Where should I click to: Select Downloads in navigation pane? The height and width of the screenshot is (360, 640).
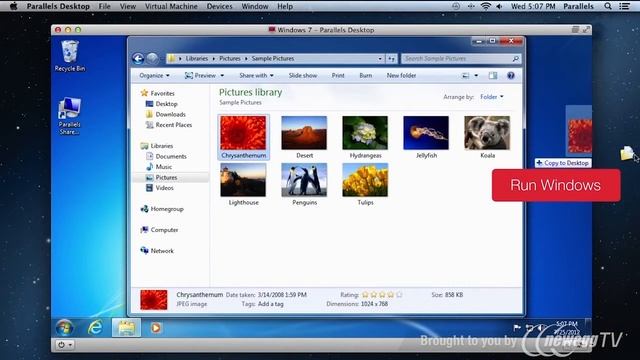pos(170,115)
